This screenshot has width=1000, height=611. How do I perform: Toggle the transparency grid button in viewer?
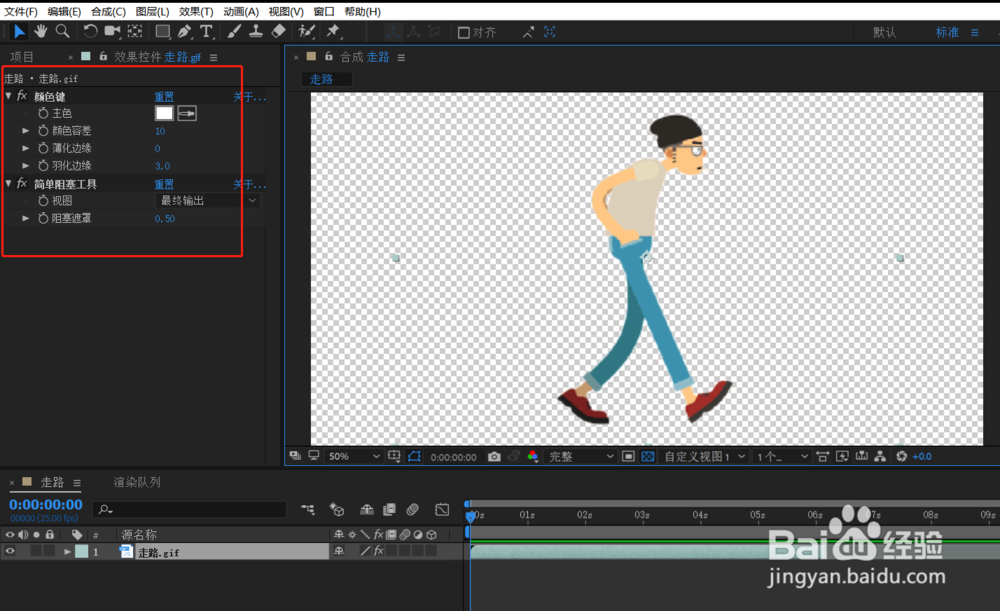(647, 456)
